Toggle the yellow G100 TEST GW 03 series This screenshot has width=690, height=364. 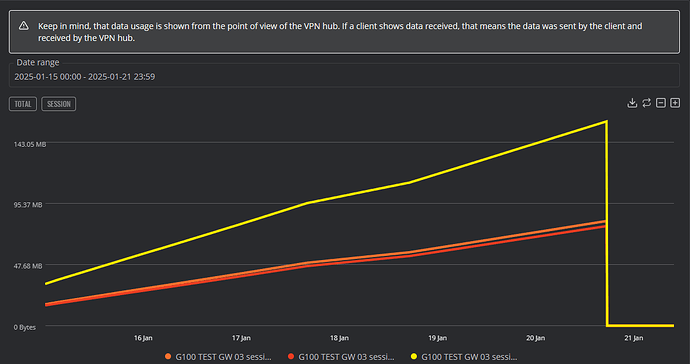point(469,357)
